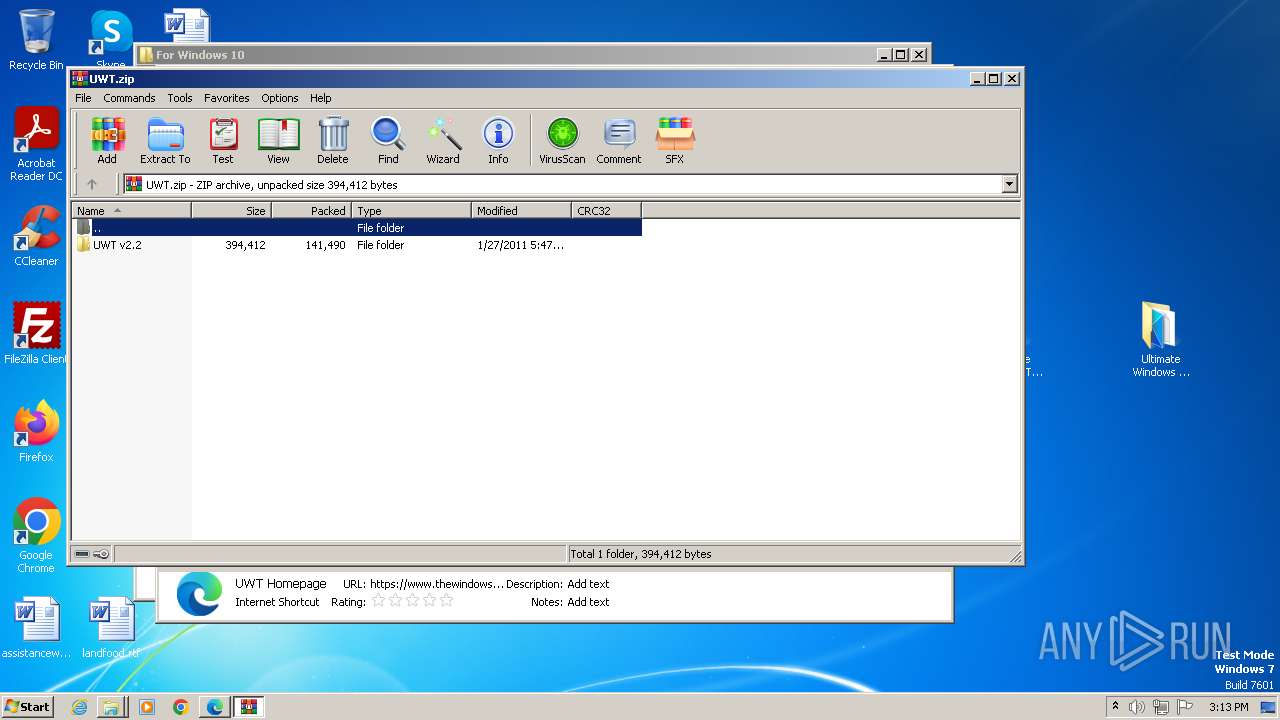This screenshot has width=1280, height=720.
Task: Click the 1/27/2011 modified date cell
Action: pyautogui.click(x=521, y=245)
